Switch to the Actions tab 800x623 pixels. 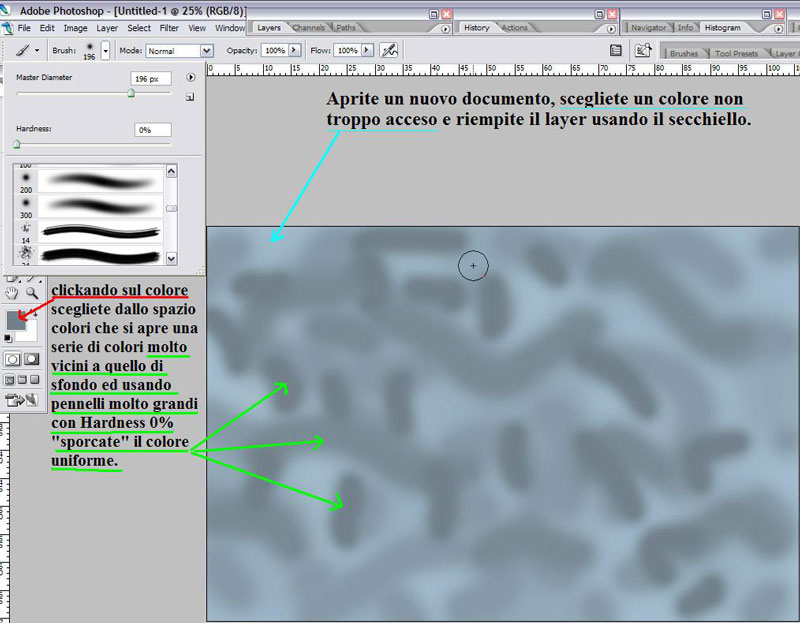coord(514,28)
